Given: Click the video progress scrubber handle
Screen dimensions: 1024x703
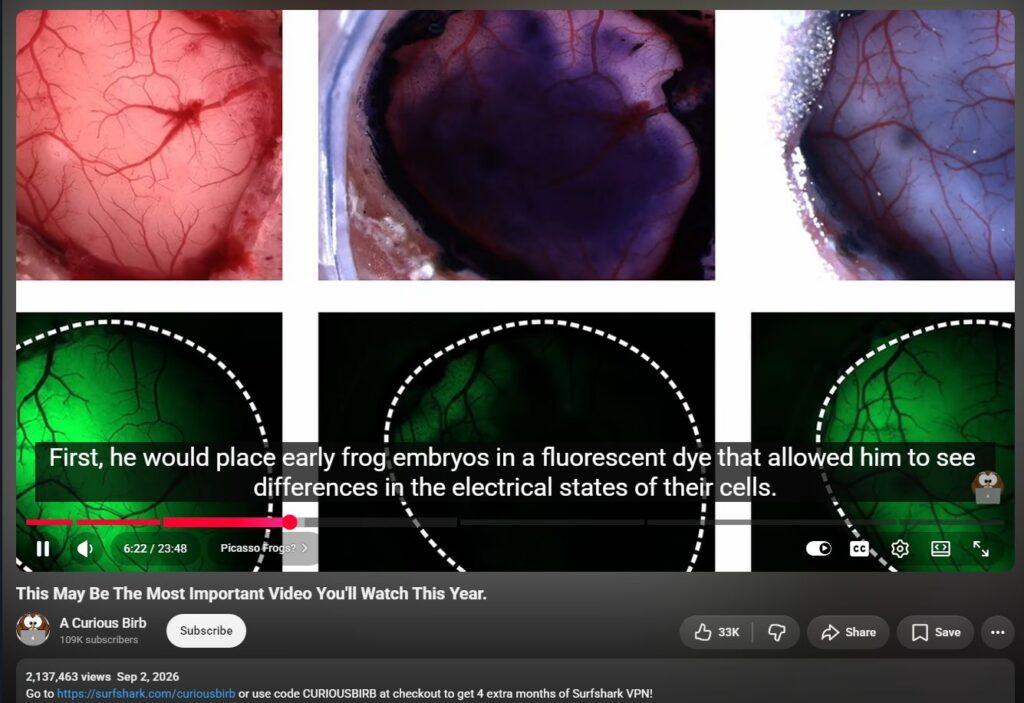Looking at the screenshot, I should (290, 521).
